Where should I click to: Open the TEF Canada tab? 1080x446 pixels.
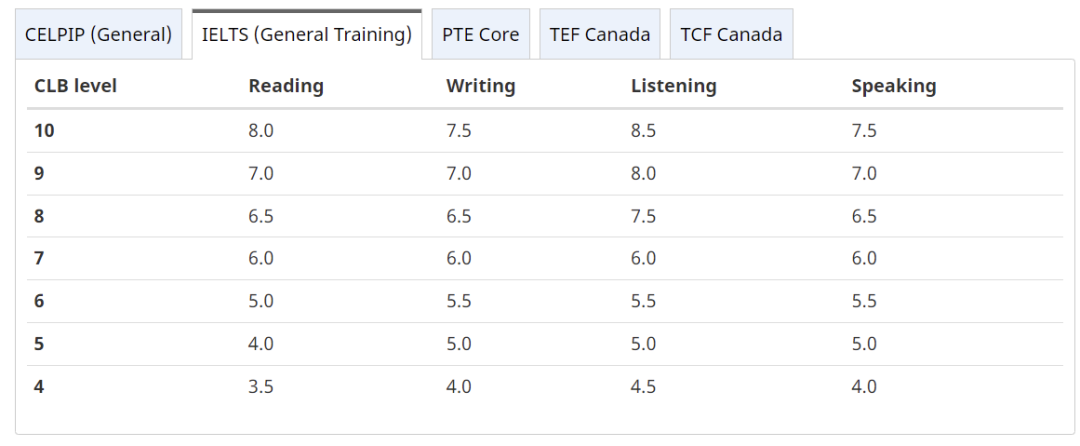[600, 34]
